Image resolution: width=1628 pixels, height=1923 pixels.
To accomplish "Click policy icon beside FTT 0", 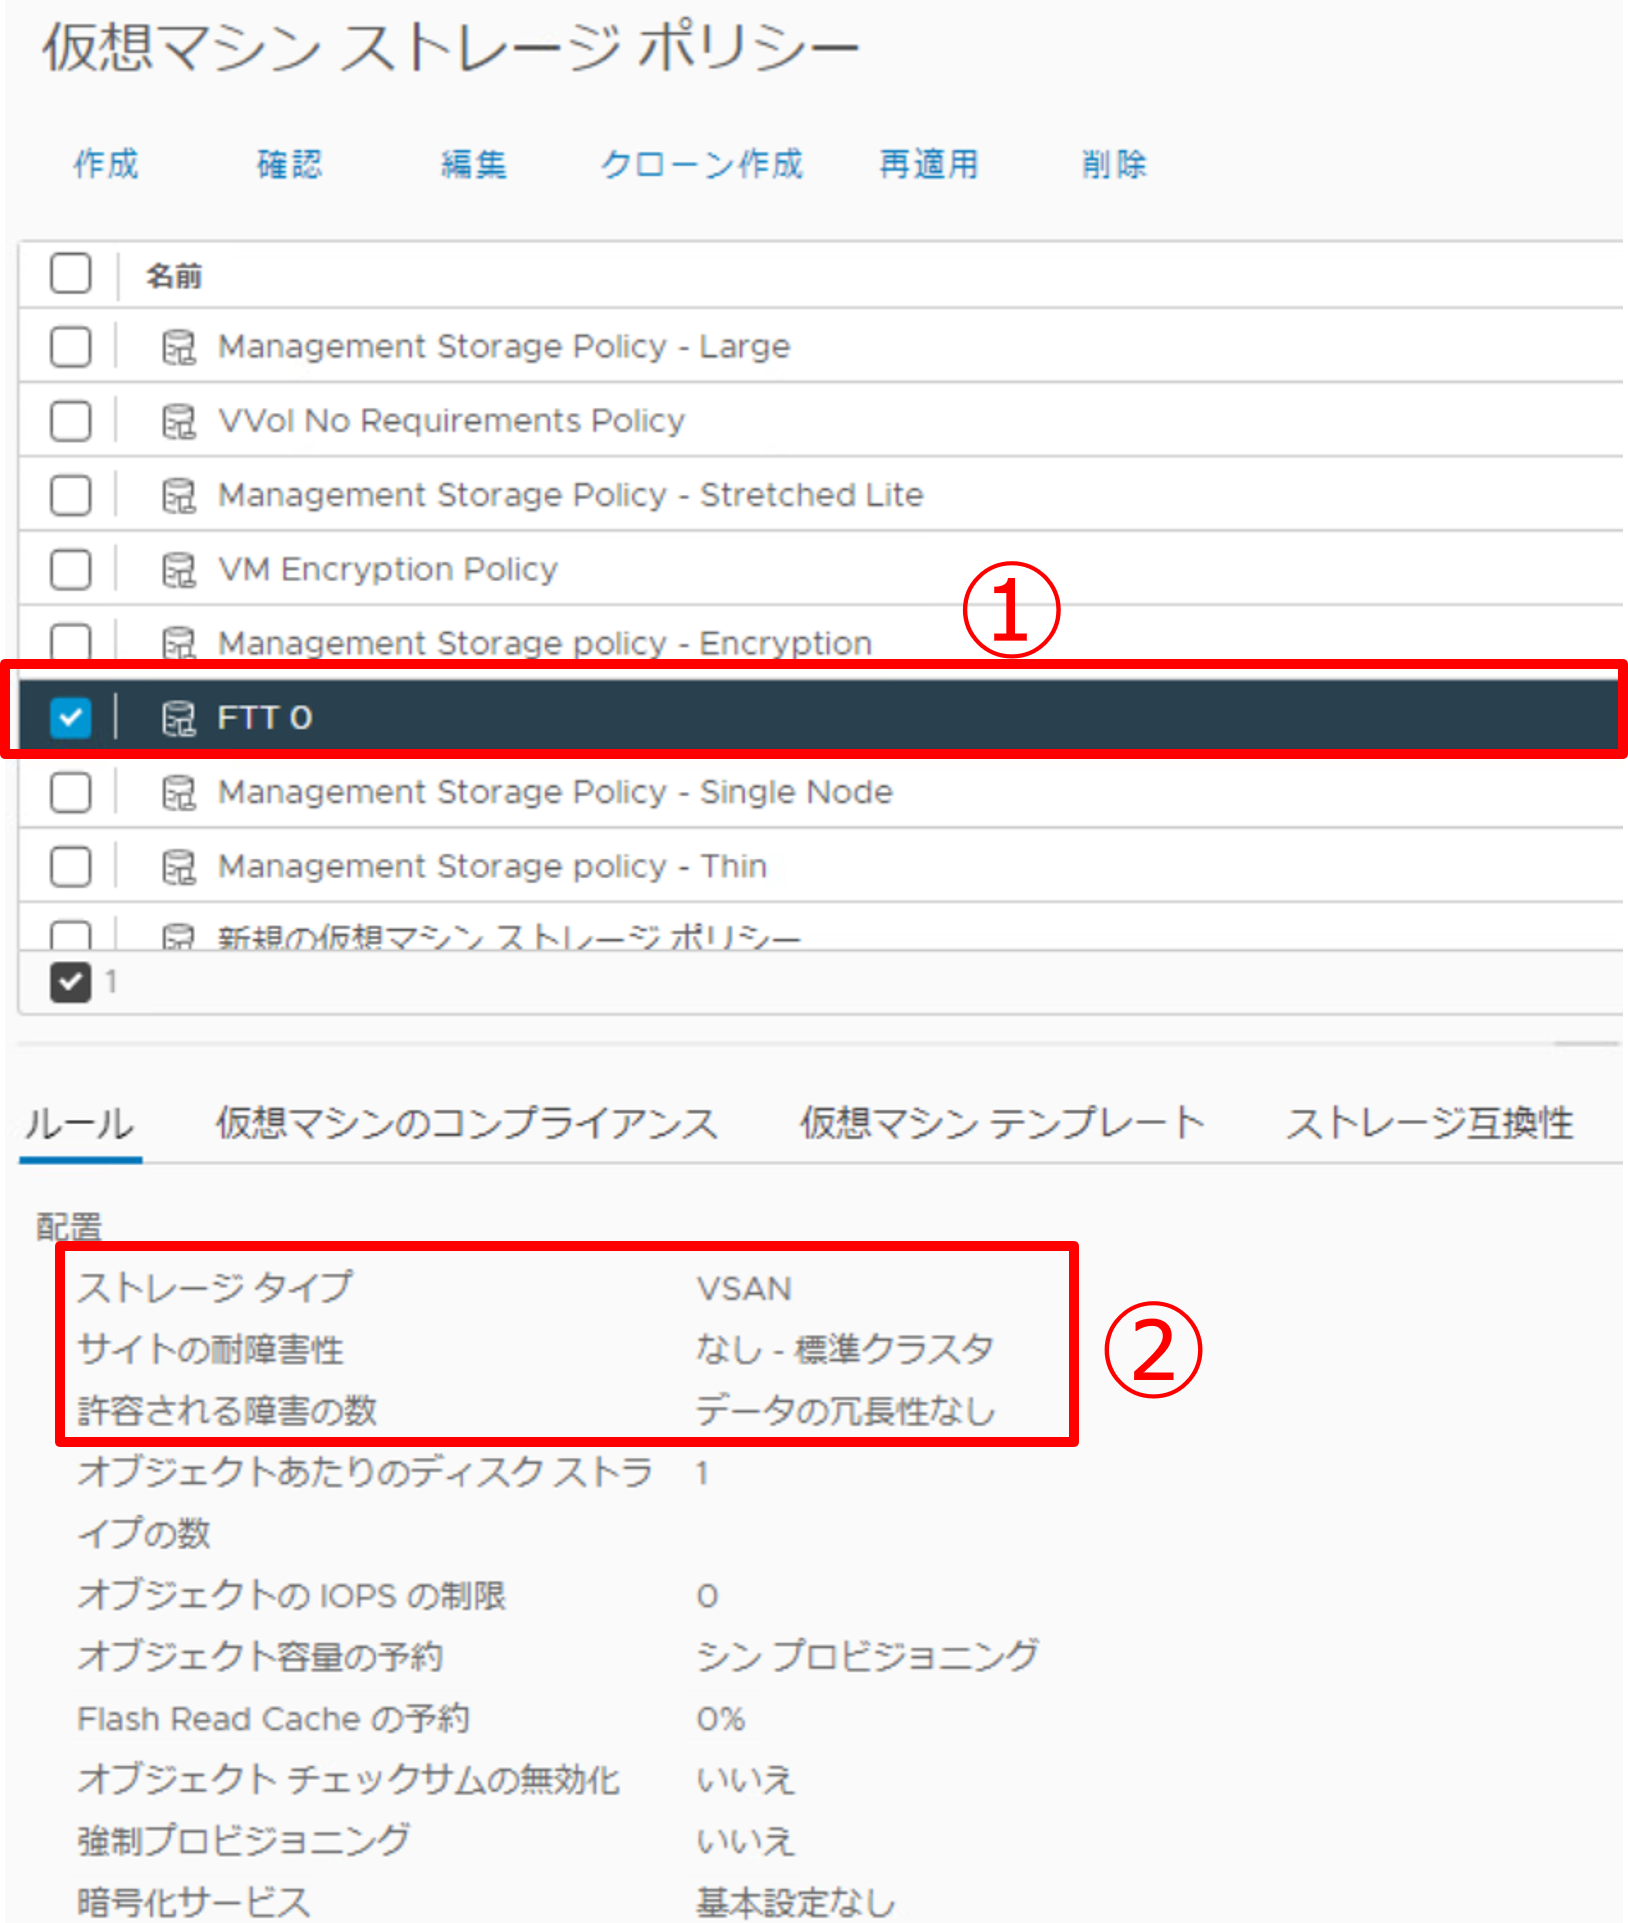I will 179,717.
